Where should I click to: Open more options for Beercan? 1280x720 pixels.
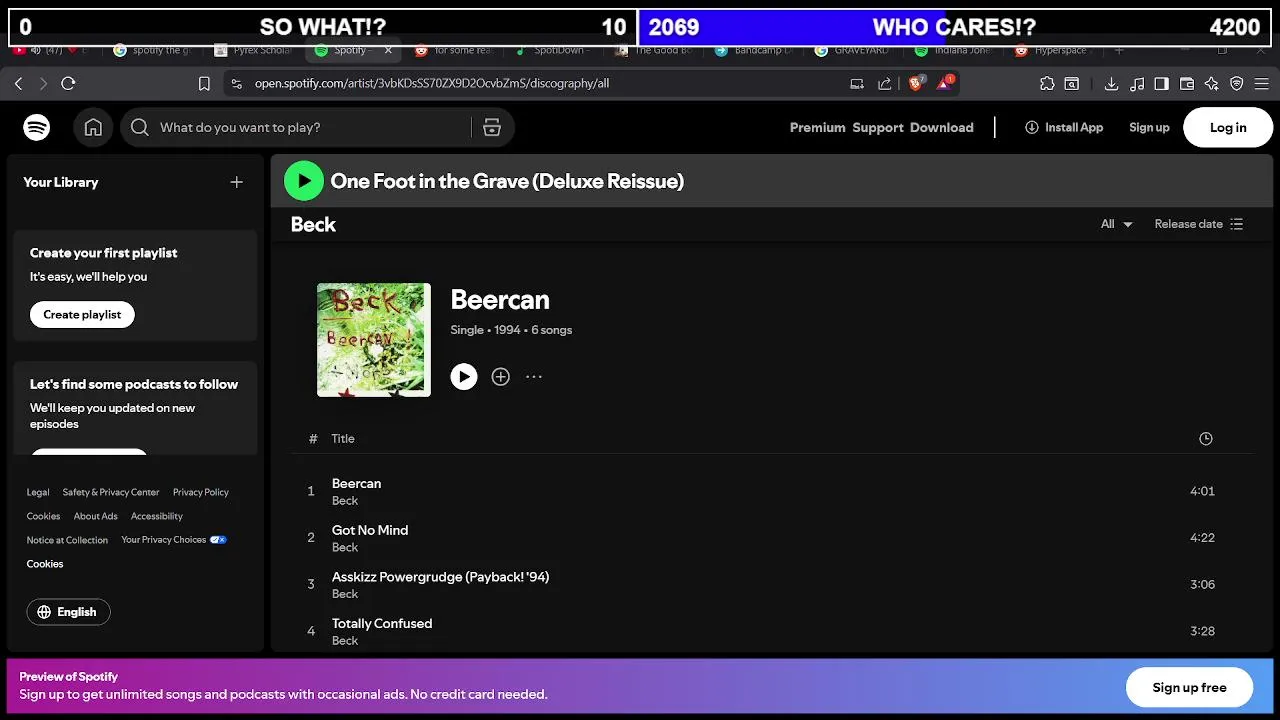tap(534, 376)
